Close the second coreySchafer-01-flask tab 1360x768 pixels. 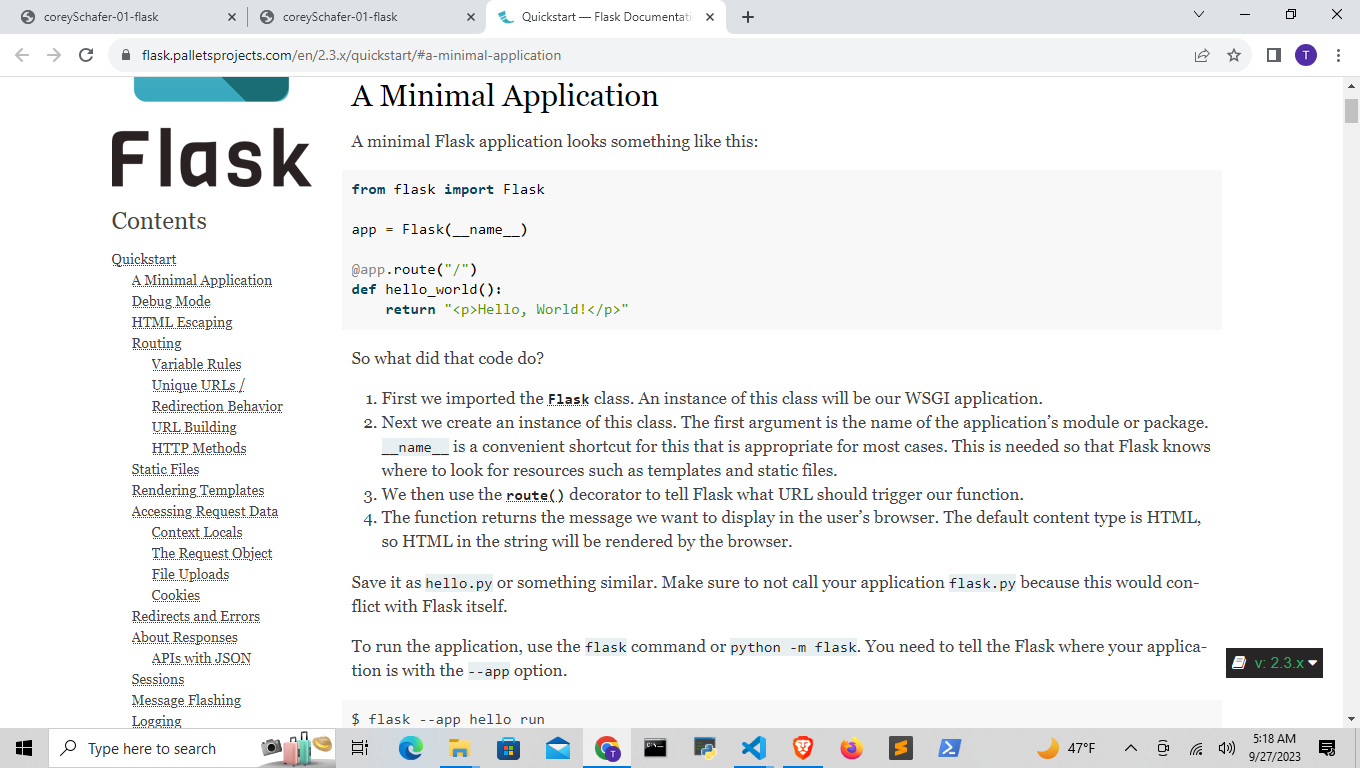point(471,17)
